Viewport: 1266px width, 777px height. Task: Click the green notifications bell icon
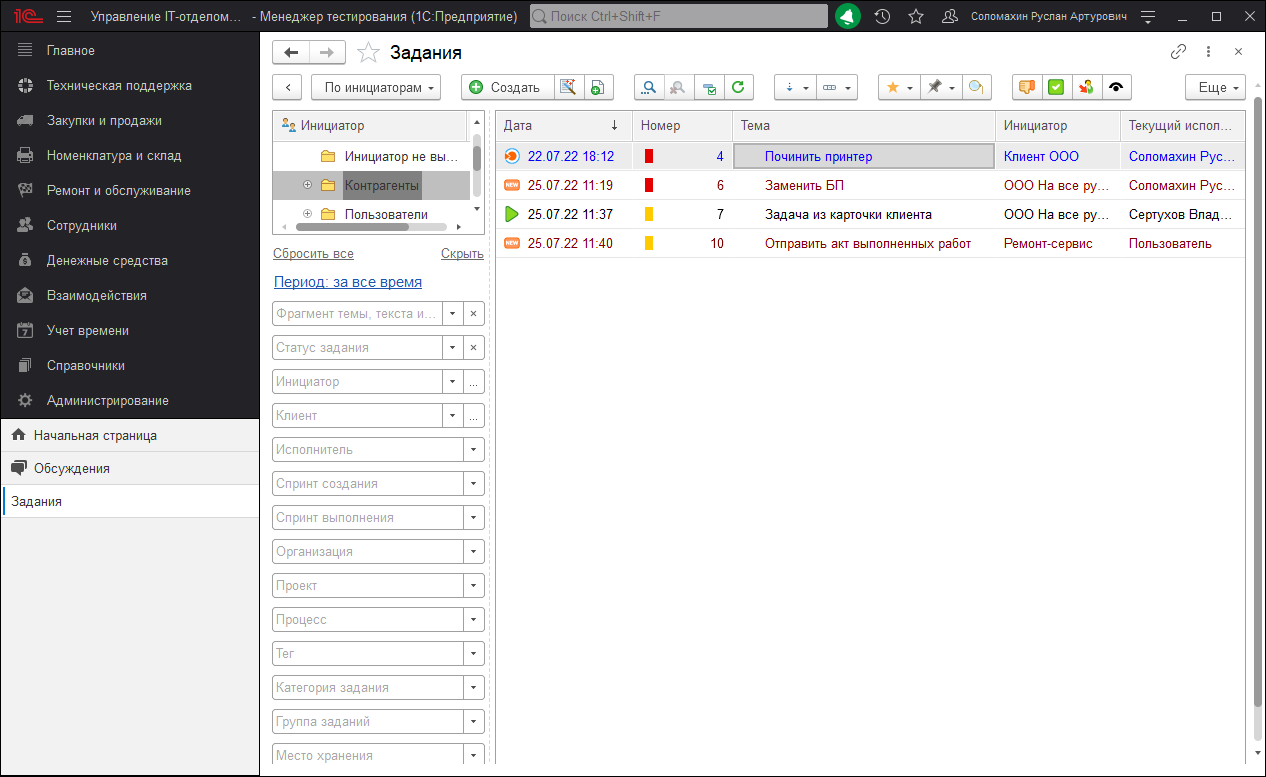coord(847,17)
